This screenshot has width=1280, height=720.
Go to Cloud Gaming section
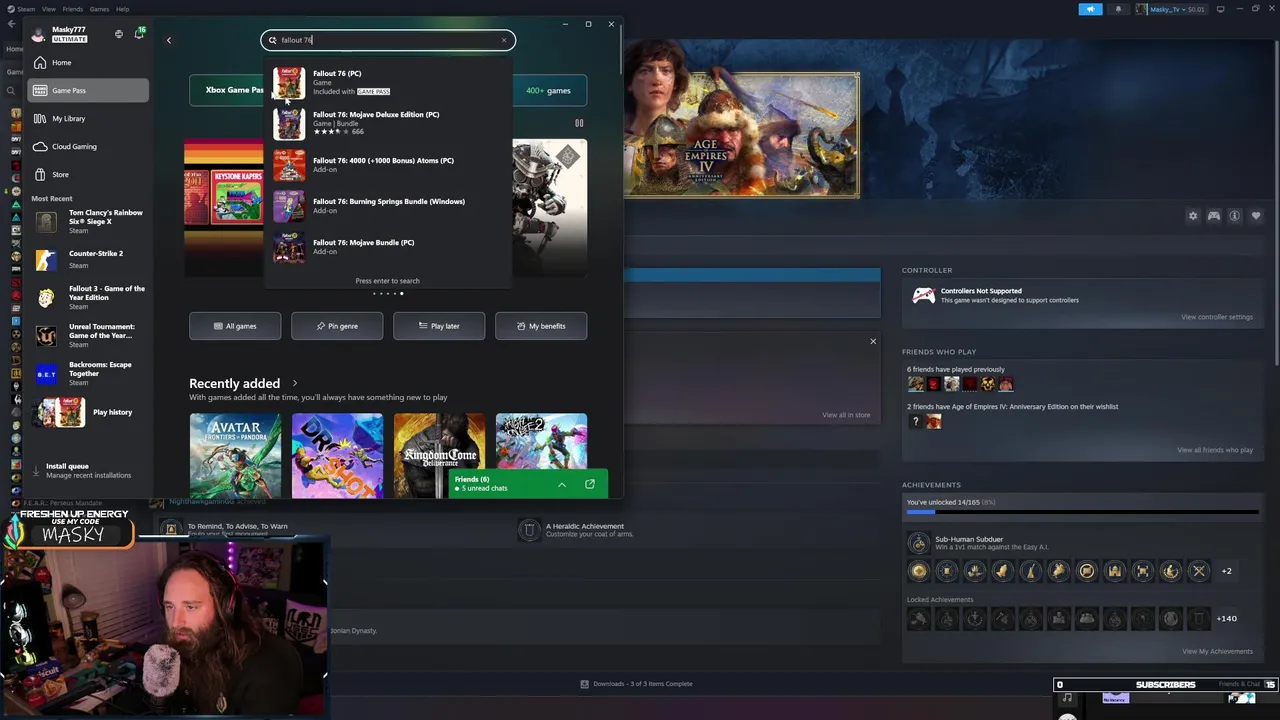click(x=88, y=146)
